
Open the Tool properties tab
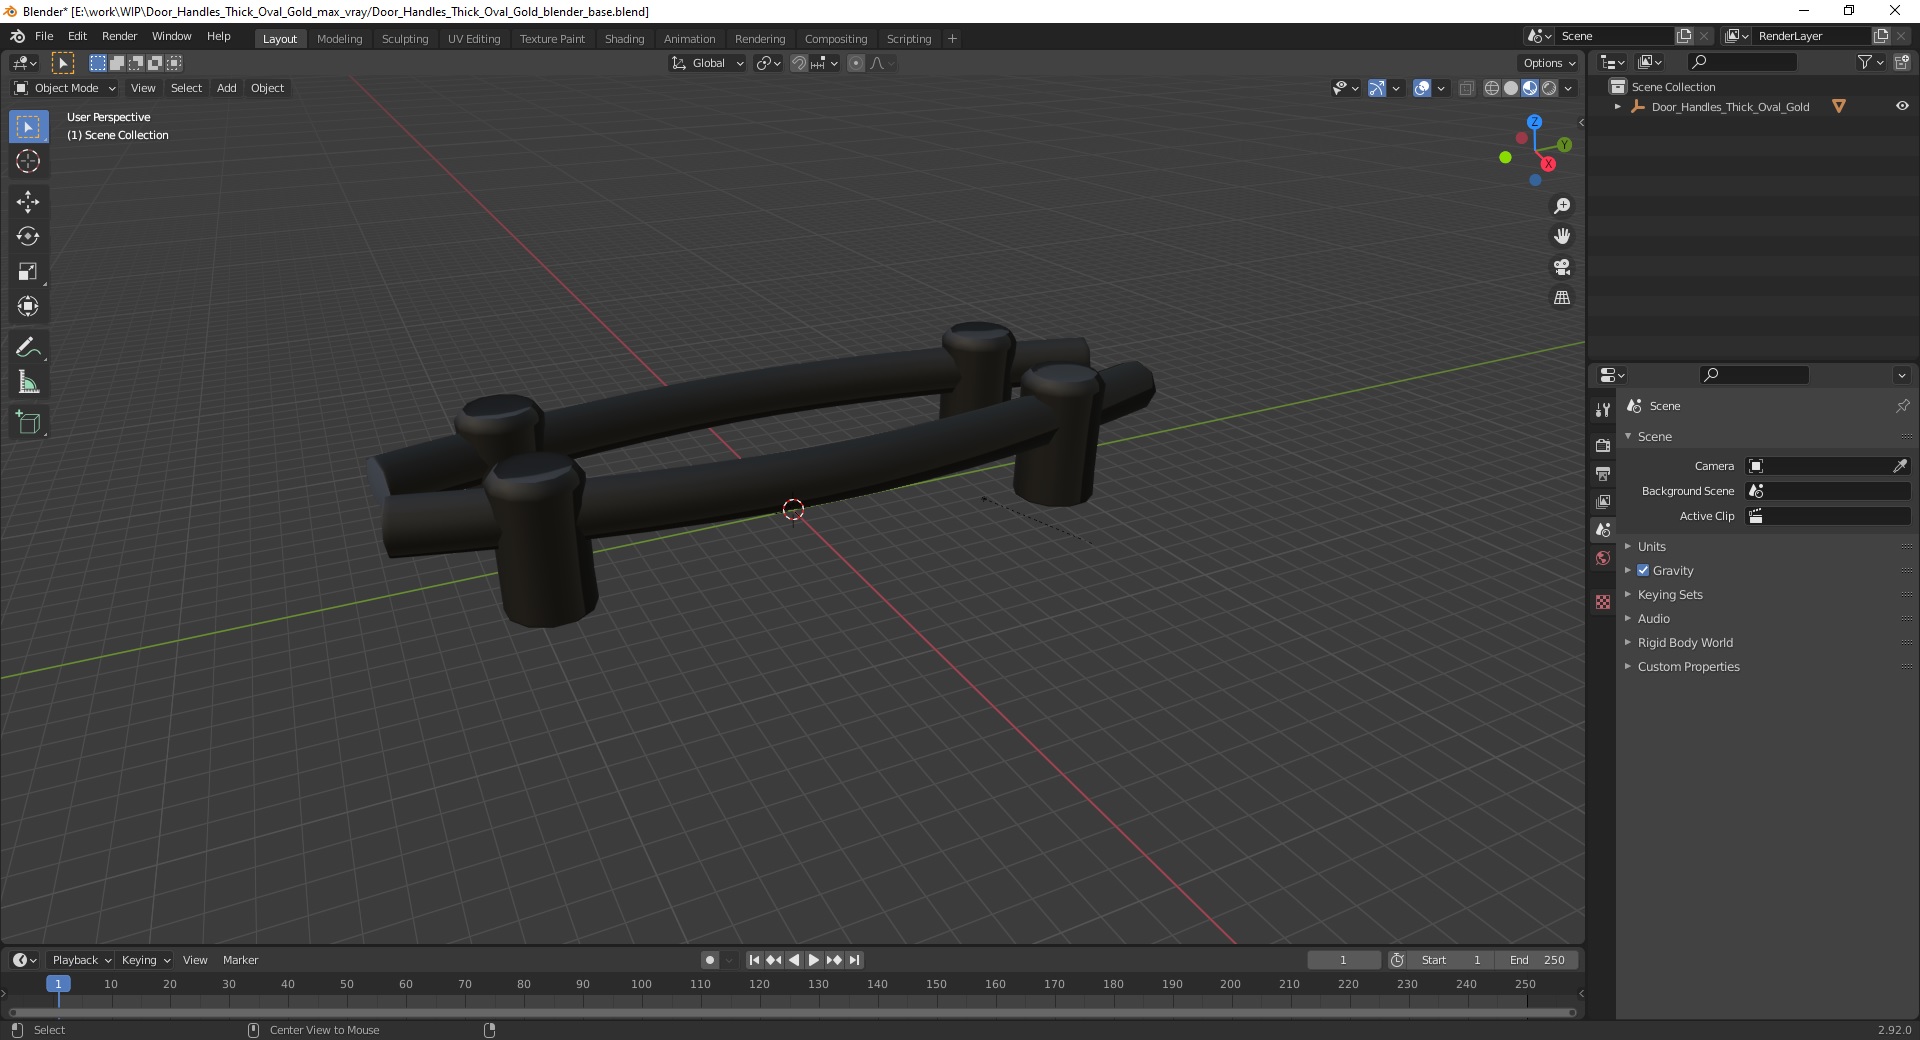(1603, 409)
